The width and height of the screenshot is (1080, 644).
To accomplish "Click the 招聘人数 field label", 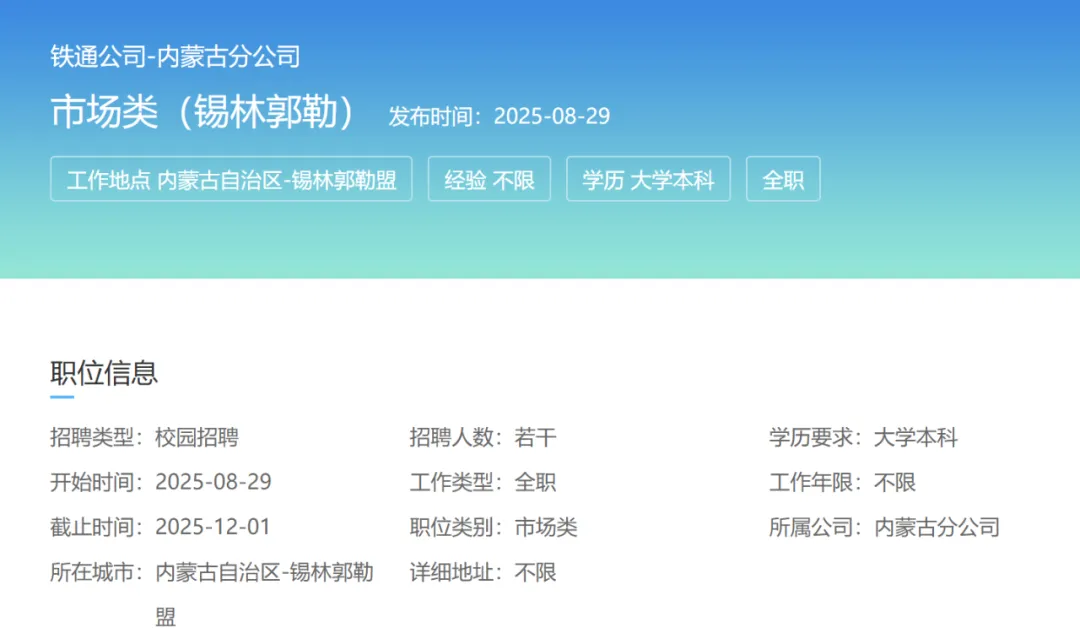I will 455,437.
